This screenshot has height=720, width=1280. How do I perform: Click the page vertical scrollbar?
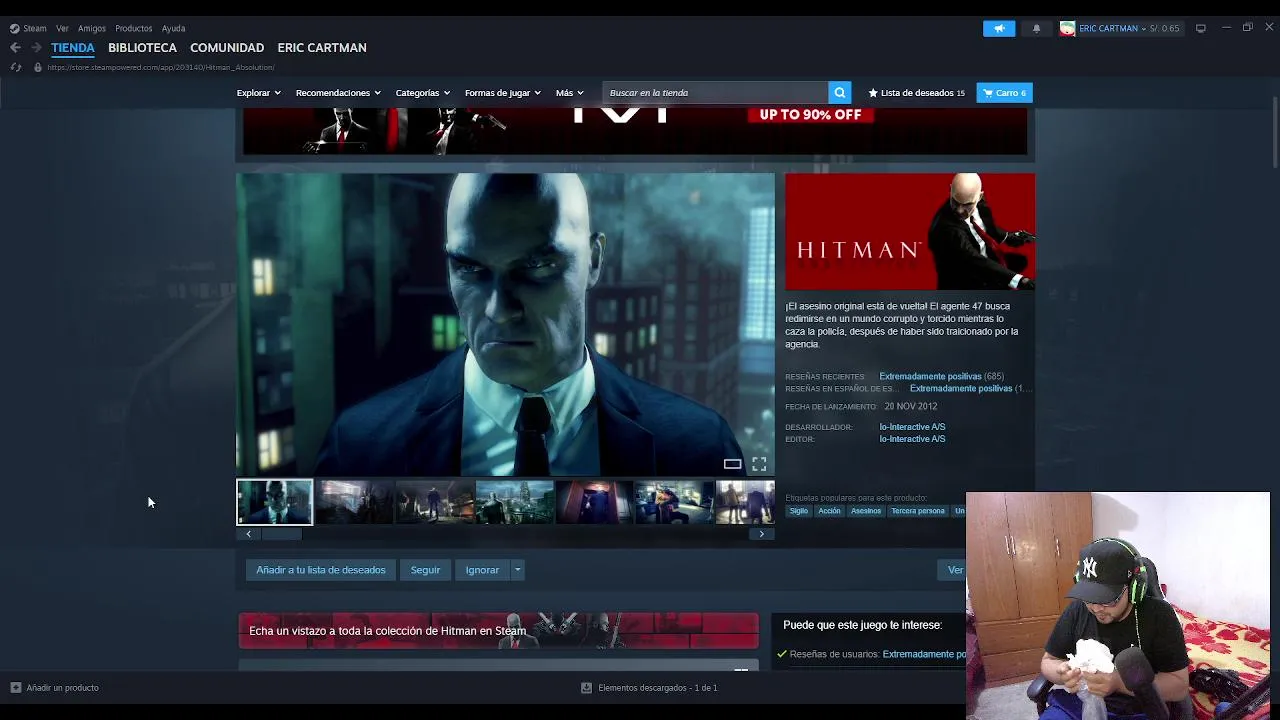1274,133
